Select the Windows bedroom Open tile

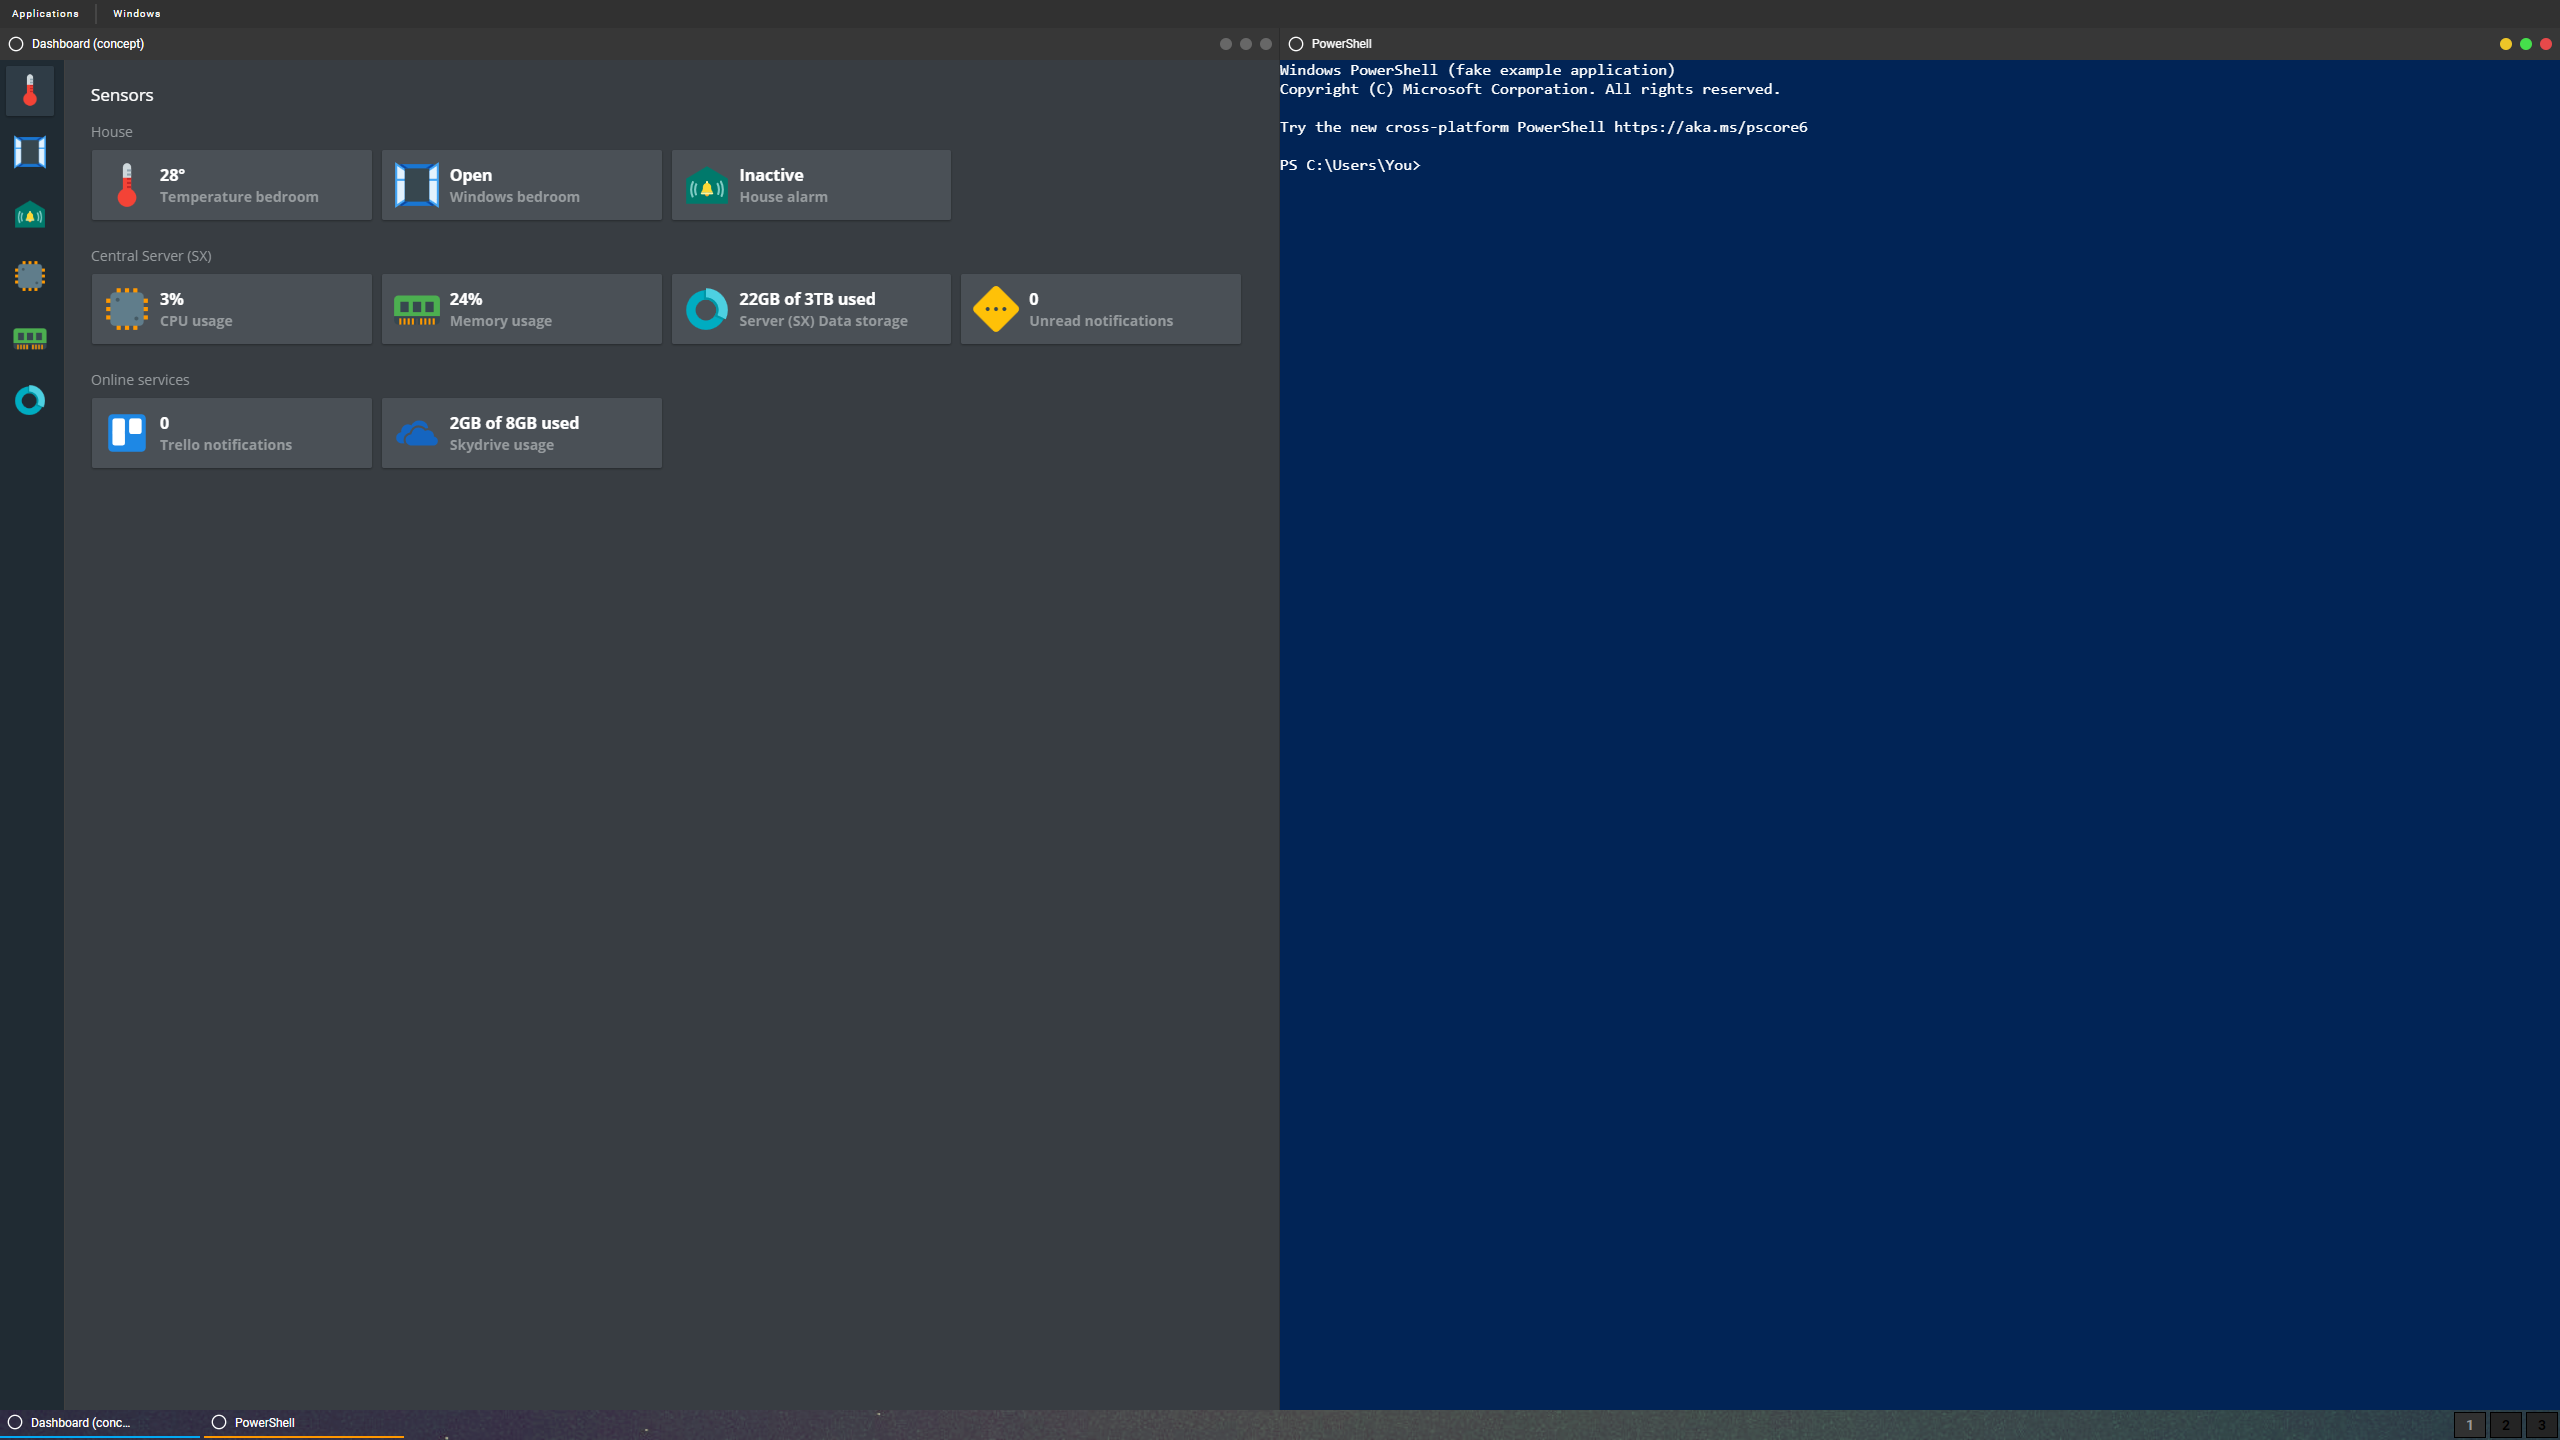point(521,185)
